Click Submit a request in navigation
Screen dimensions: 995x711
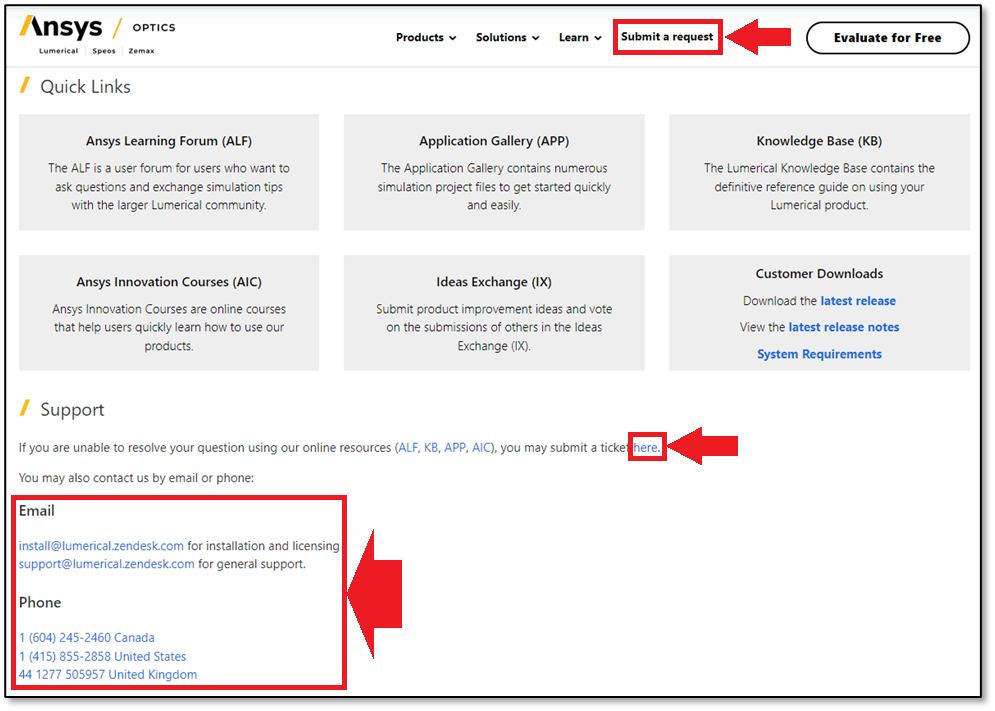click(x=667, y=37)
